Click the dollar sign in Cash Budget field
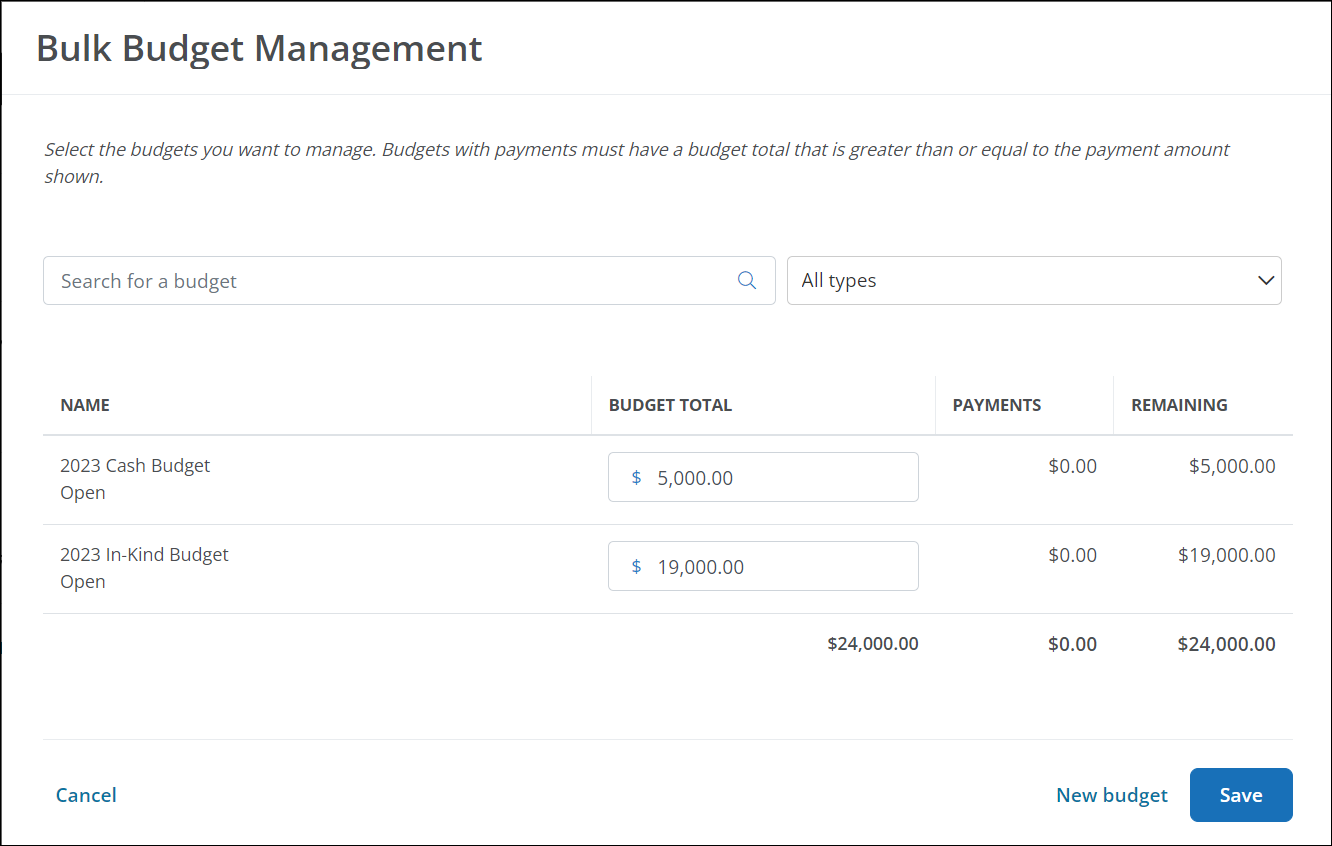 636,478
